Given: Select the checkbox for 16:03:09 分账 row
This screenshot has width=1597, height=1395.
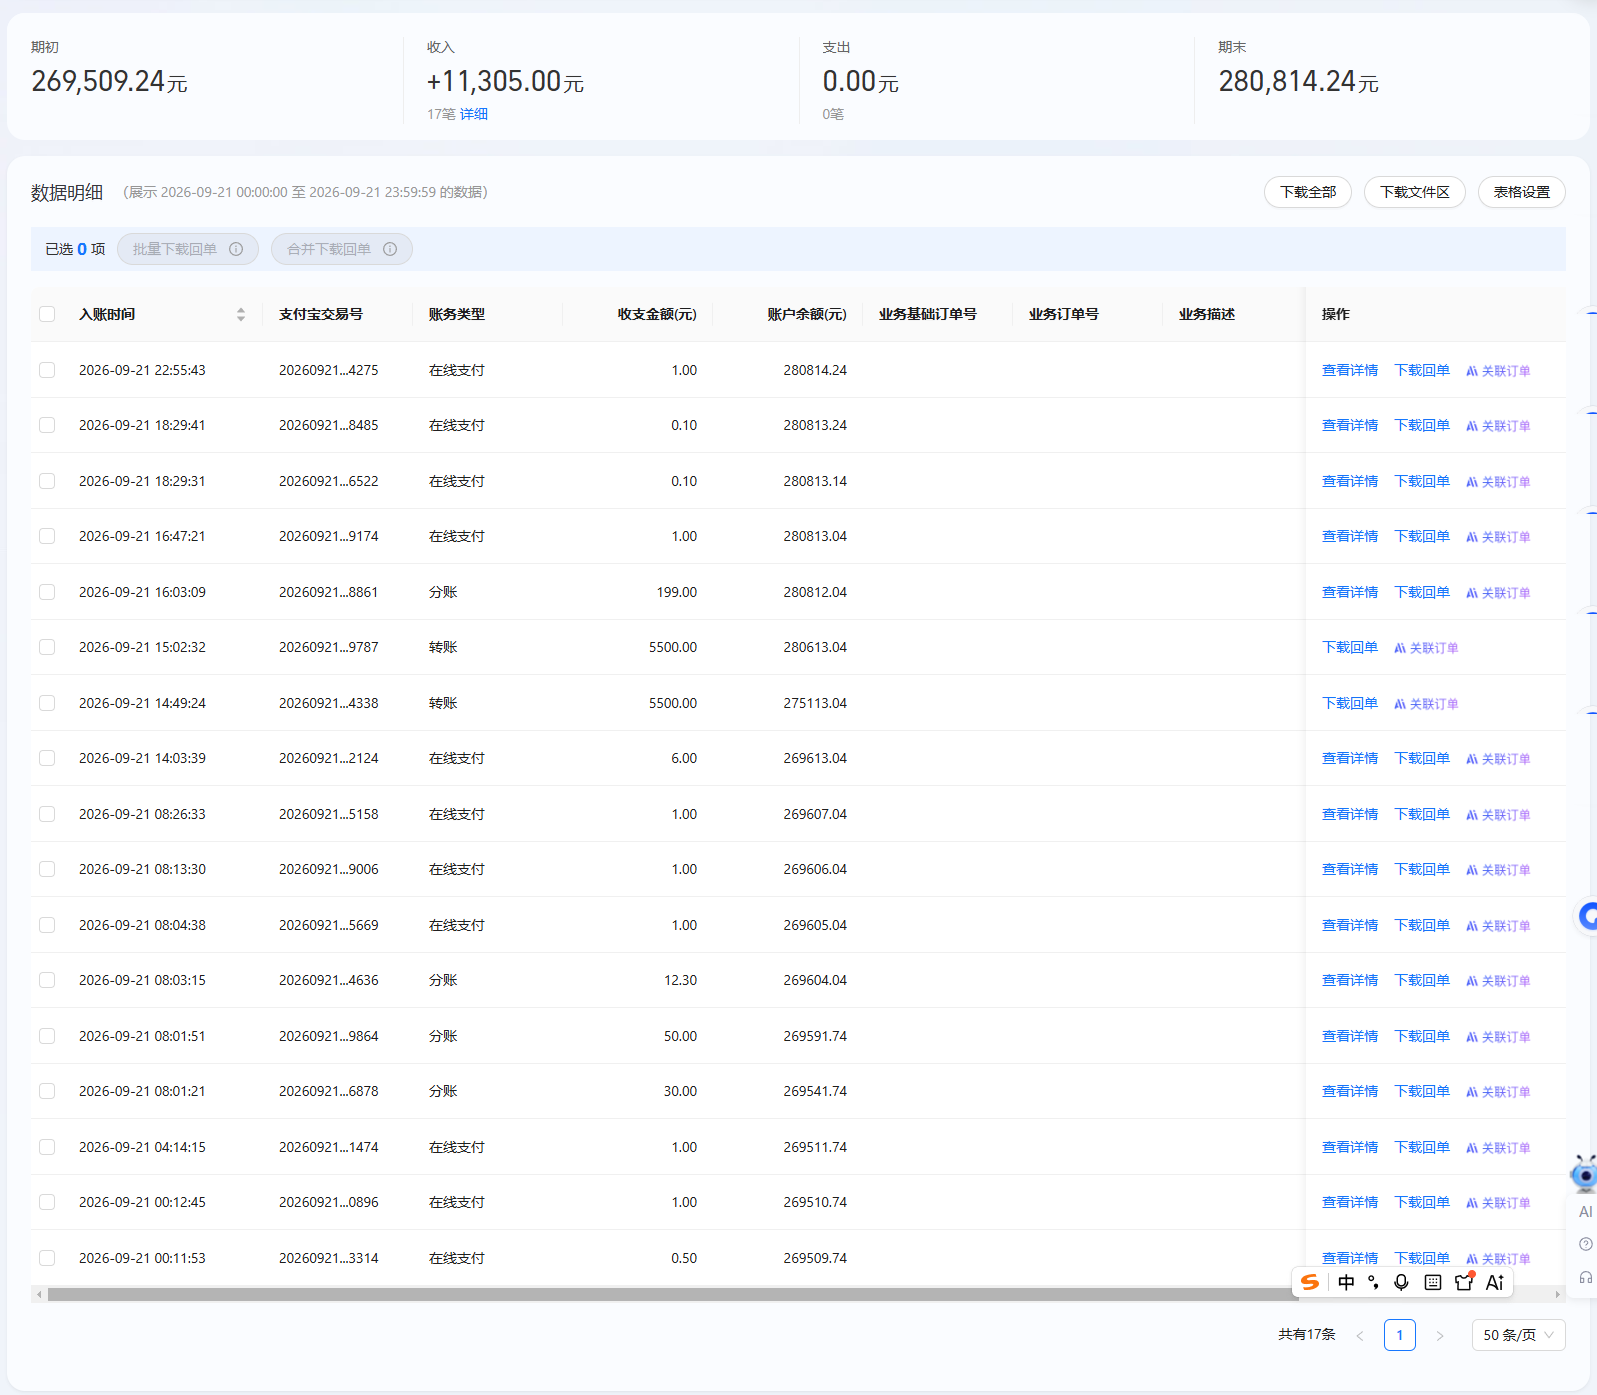Looking at the screenshot, I should coord(47,592).
